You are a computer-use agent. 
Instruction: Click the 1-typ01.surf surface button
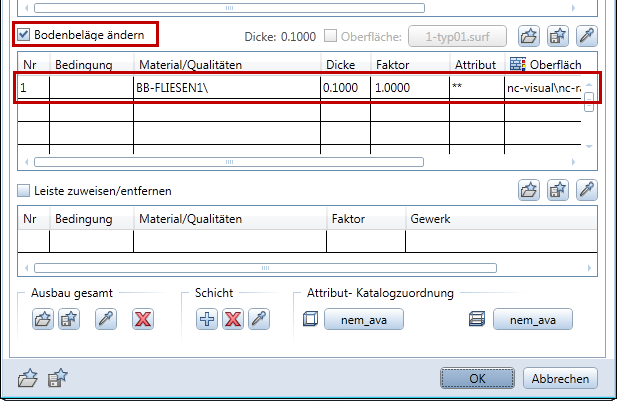pos(459,37)
